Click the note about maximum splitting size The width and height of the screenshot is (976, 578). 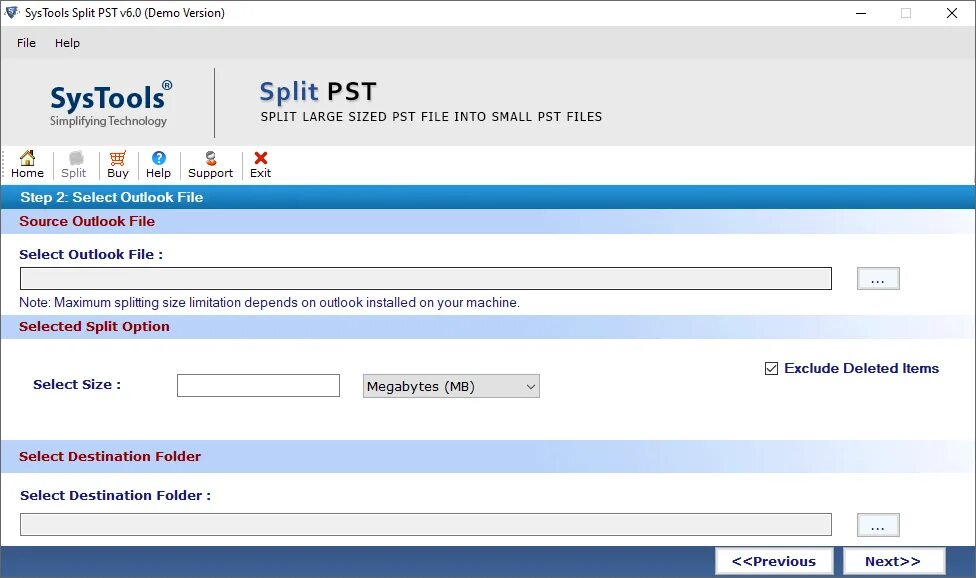(x=269, y=302)
